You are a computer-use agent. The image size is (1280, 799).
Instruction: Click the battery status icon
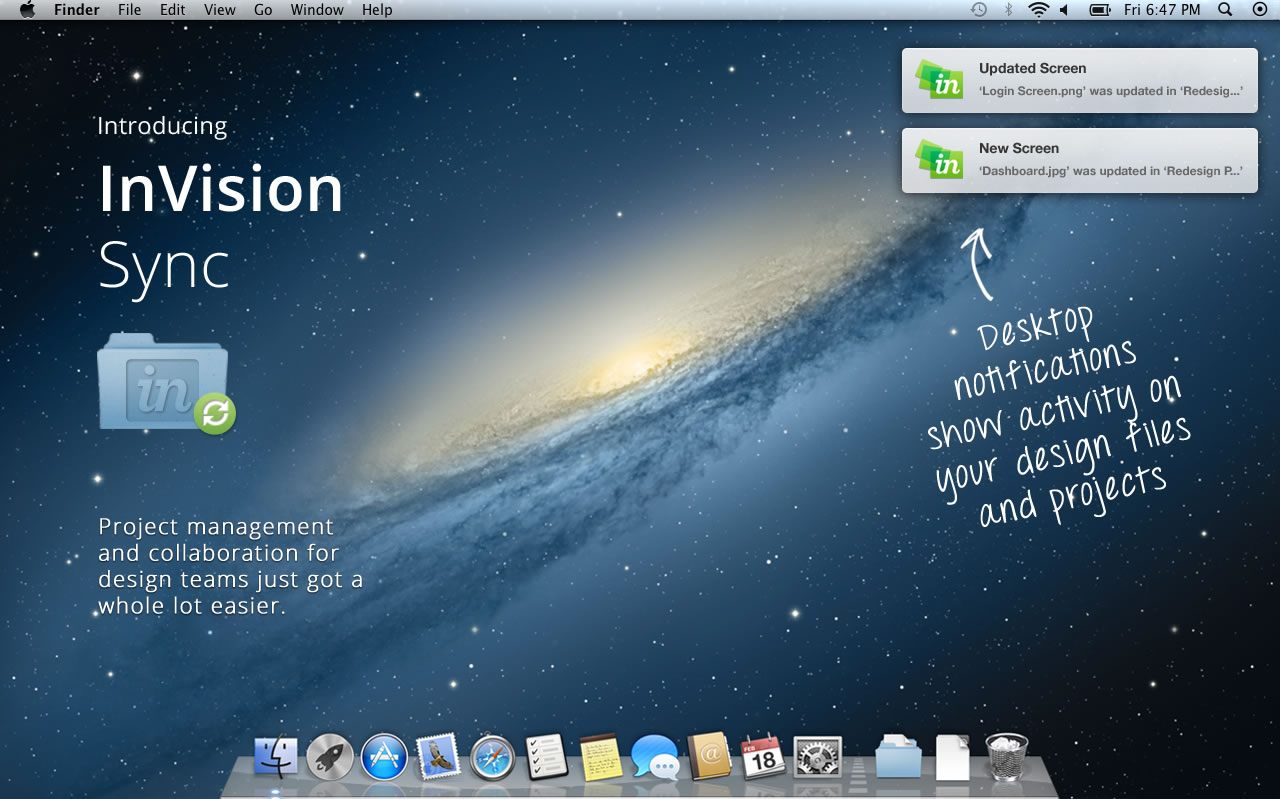pyautogui.click(x=1100, y=10)
